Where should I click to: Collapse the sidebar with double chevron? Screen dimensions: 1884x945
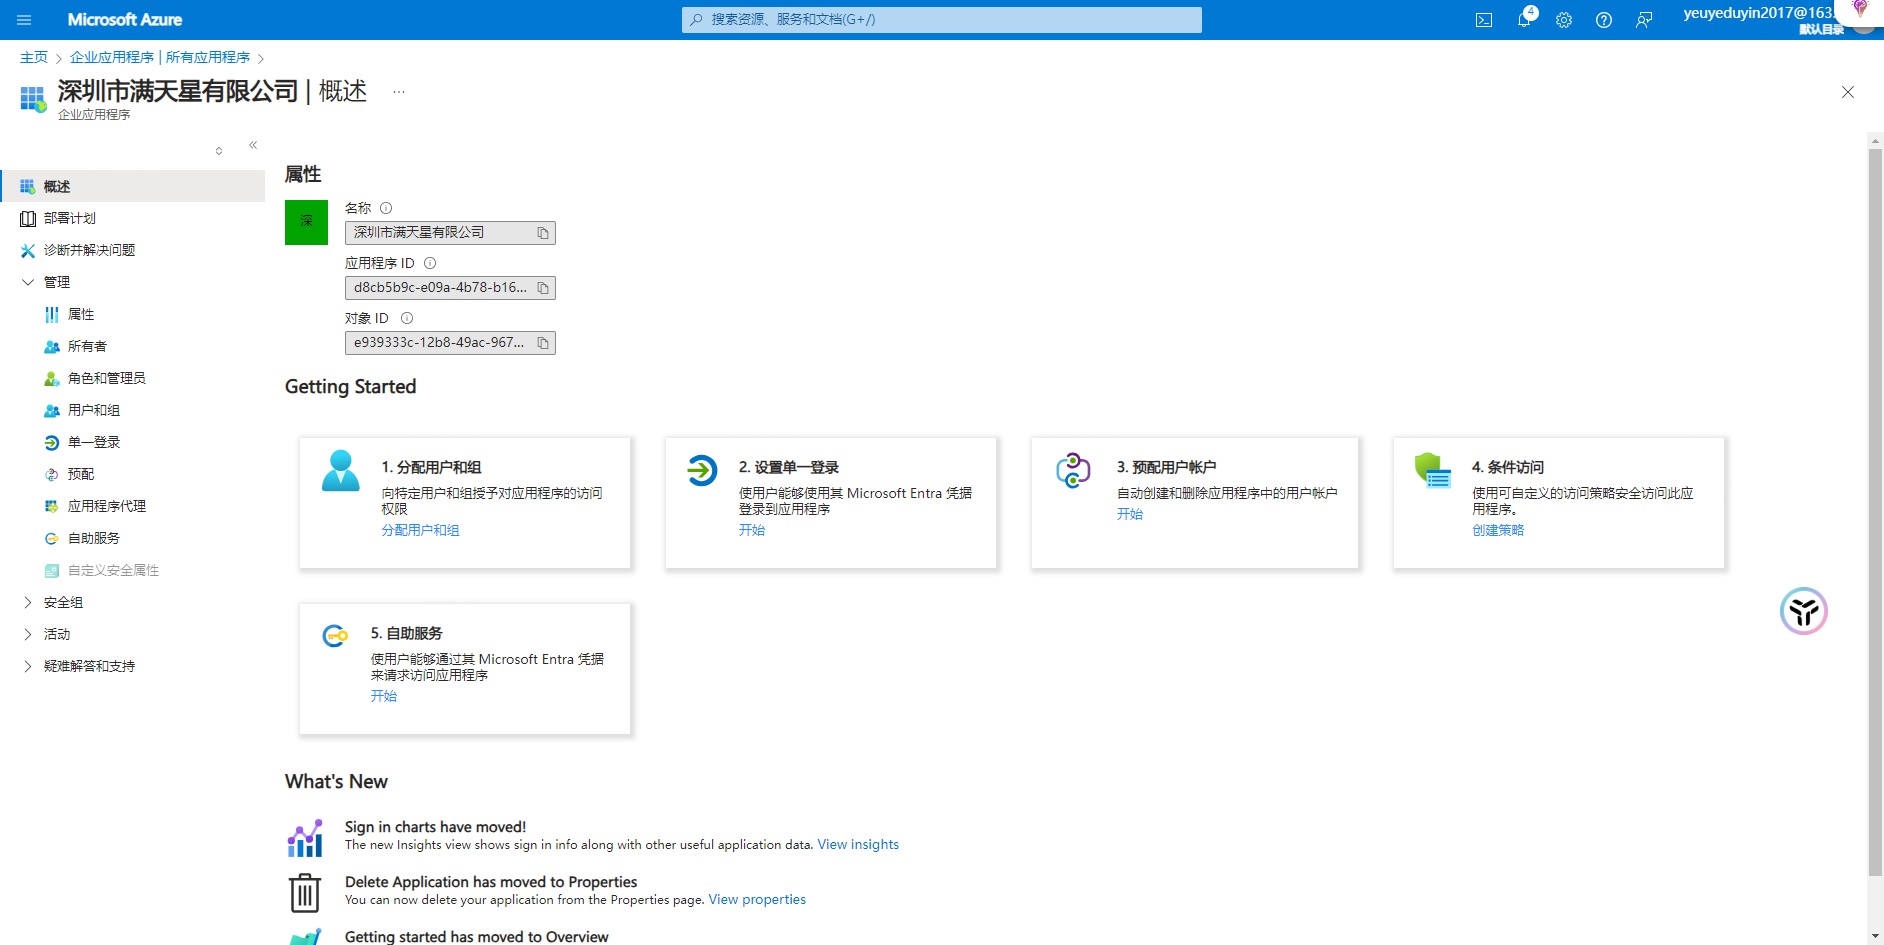pos(253,145)
